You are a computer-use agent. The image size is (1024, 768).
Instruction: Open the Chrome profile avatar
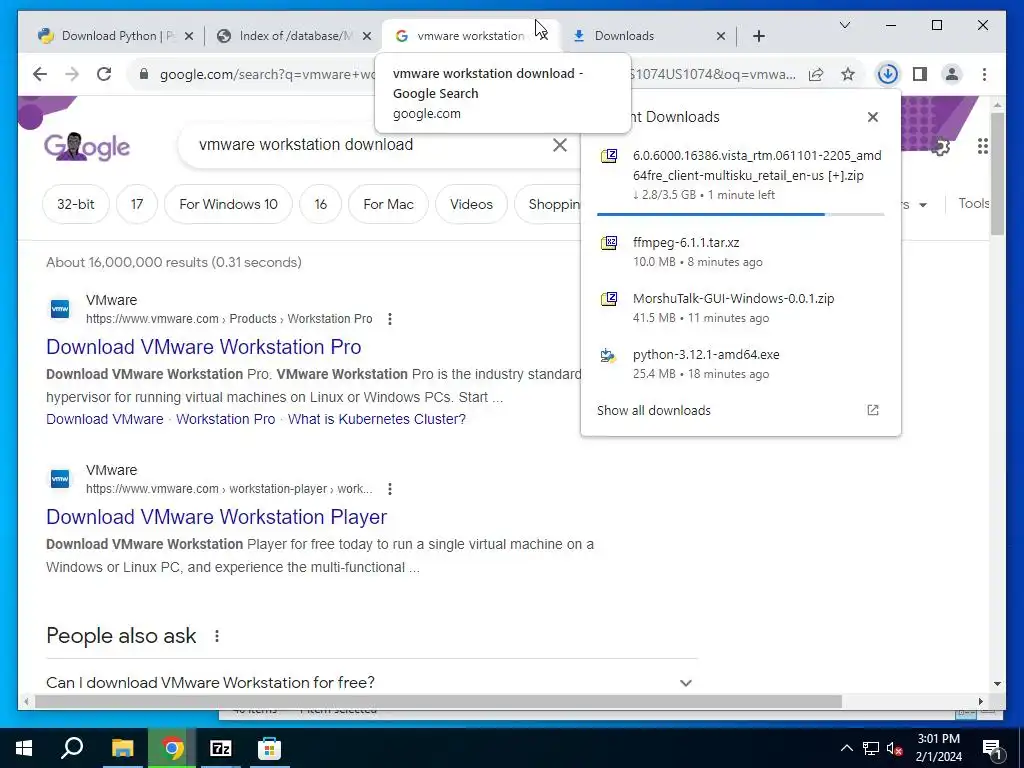coord(952,74)
